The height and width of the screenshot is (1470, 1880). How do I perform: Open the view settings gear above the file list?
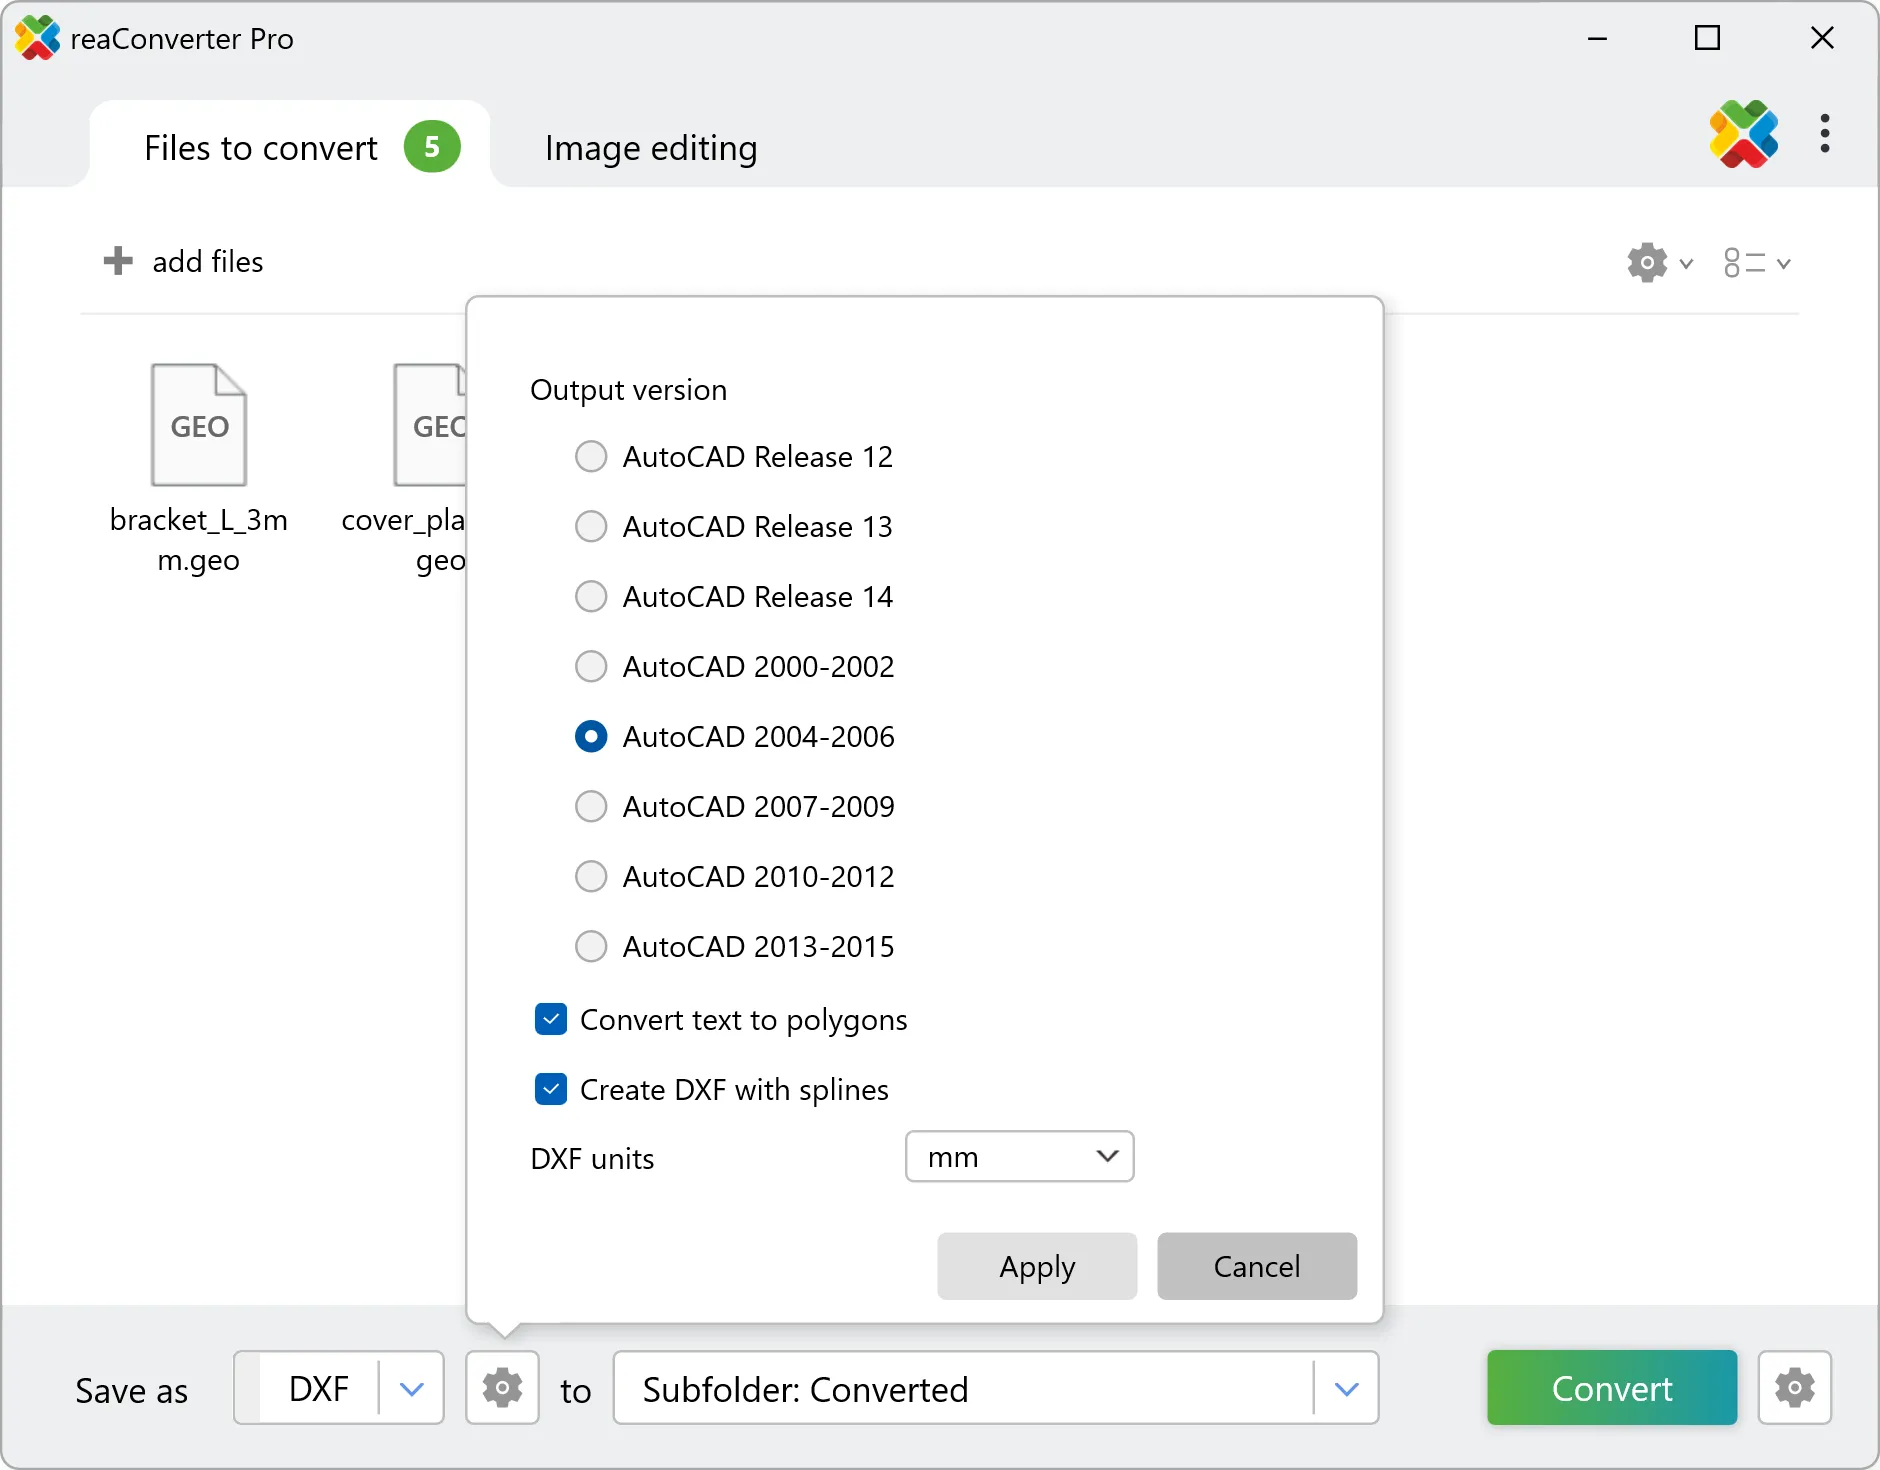point(1646,262)
